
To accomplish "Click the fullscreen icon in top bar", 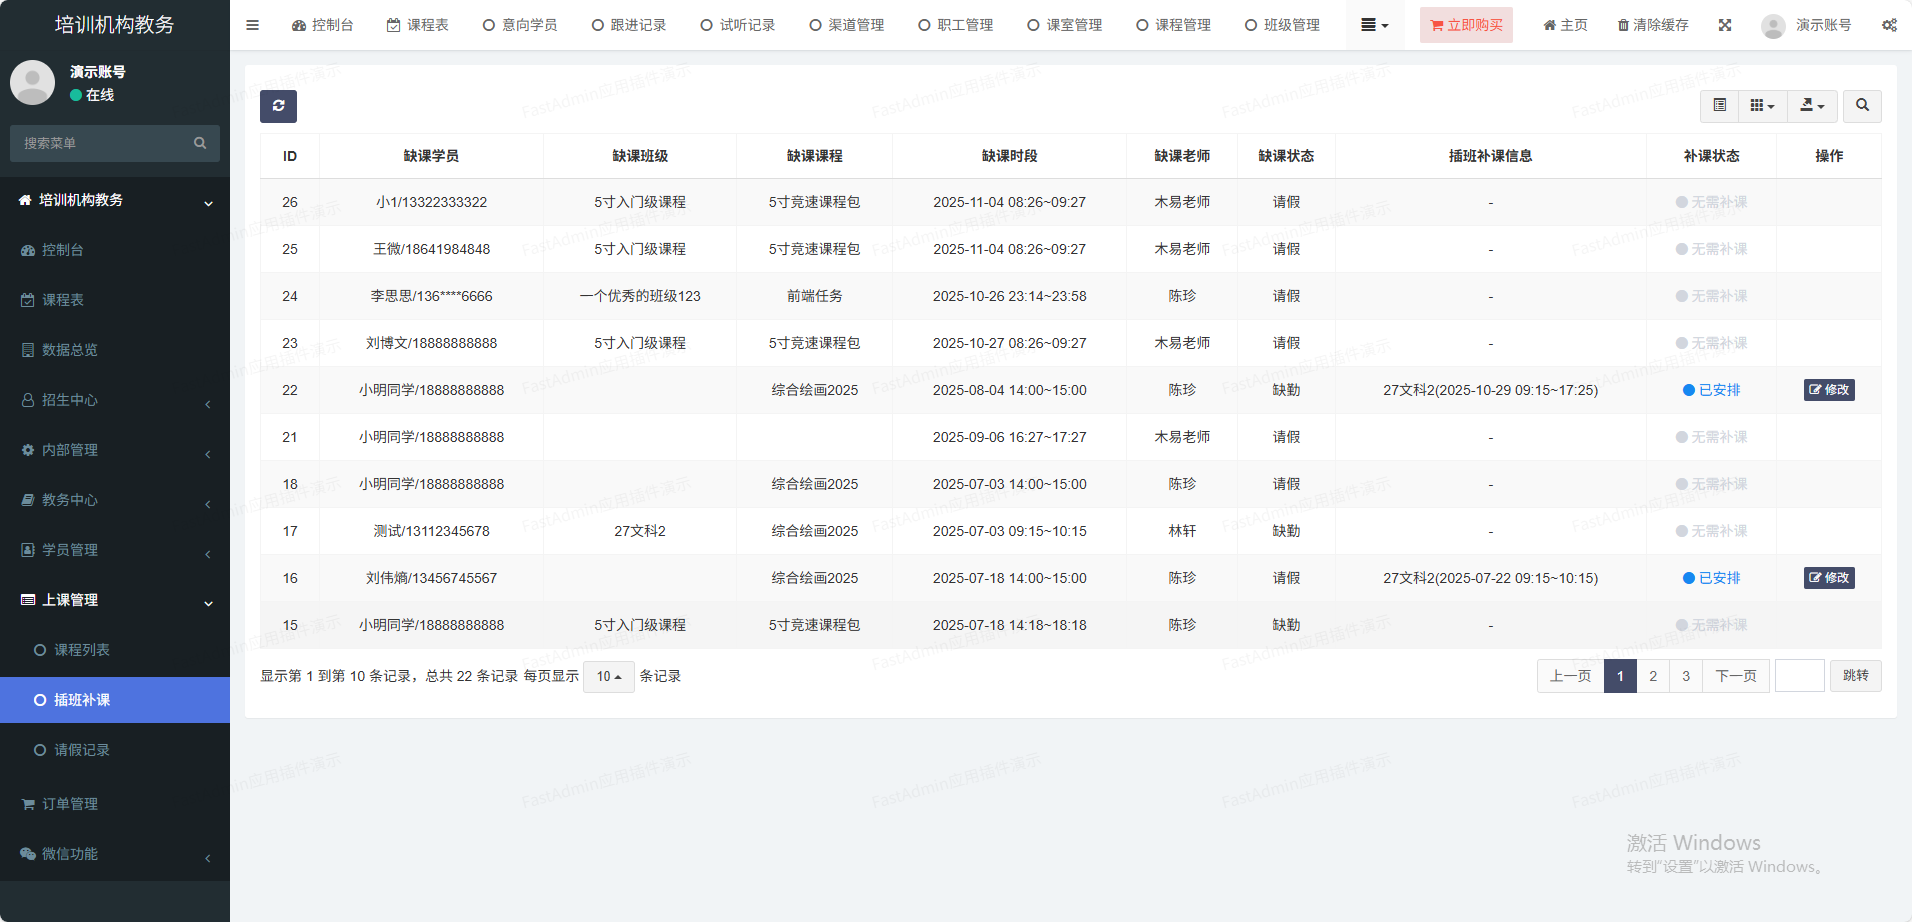I will (x=1725, y=25).
